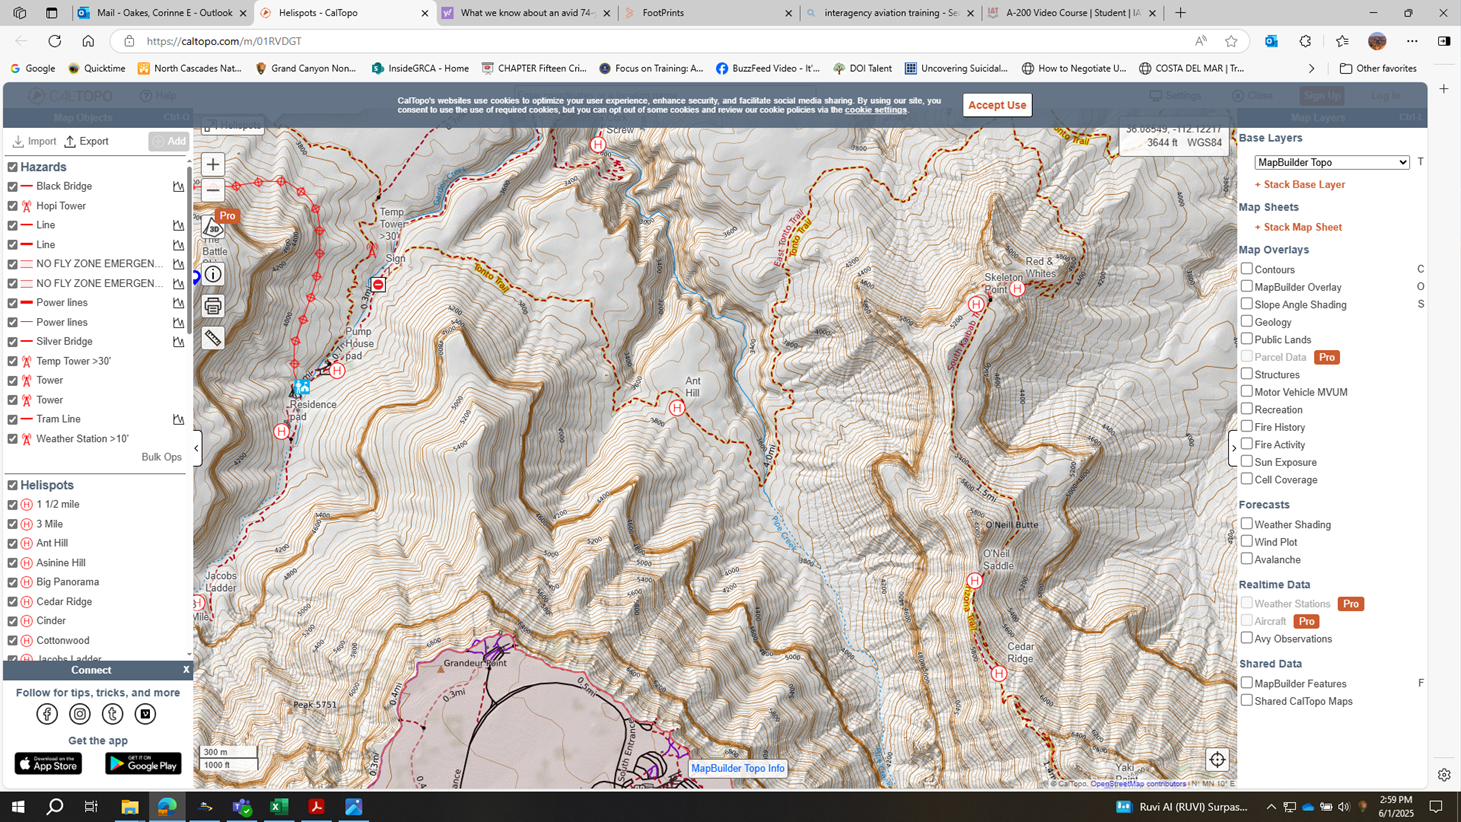Zoom in on the map with plus button
This screenshot has width=1461, height=822.
213,164
